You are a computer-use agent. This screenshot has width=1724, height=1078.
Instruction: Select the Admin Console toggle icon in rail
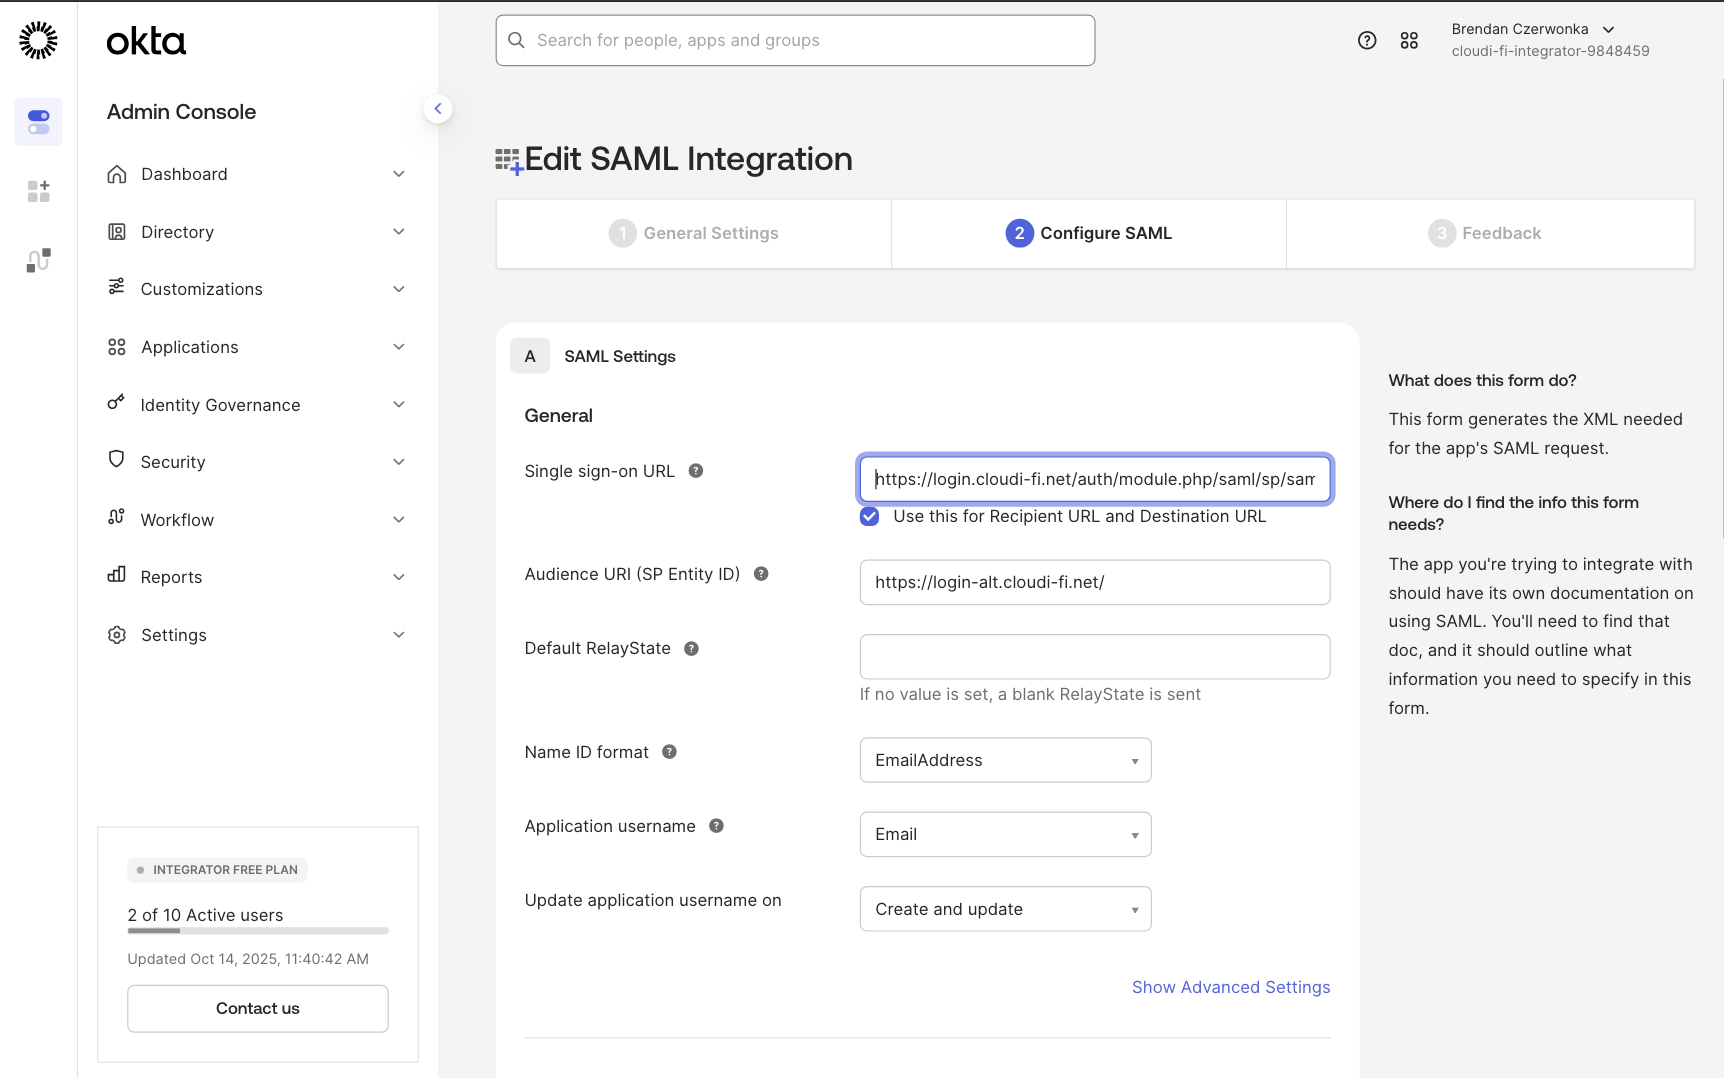[x=38, y=122]
